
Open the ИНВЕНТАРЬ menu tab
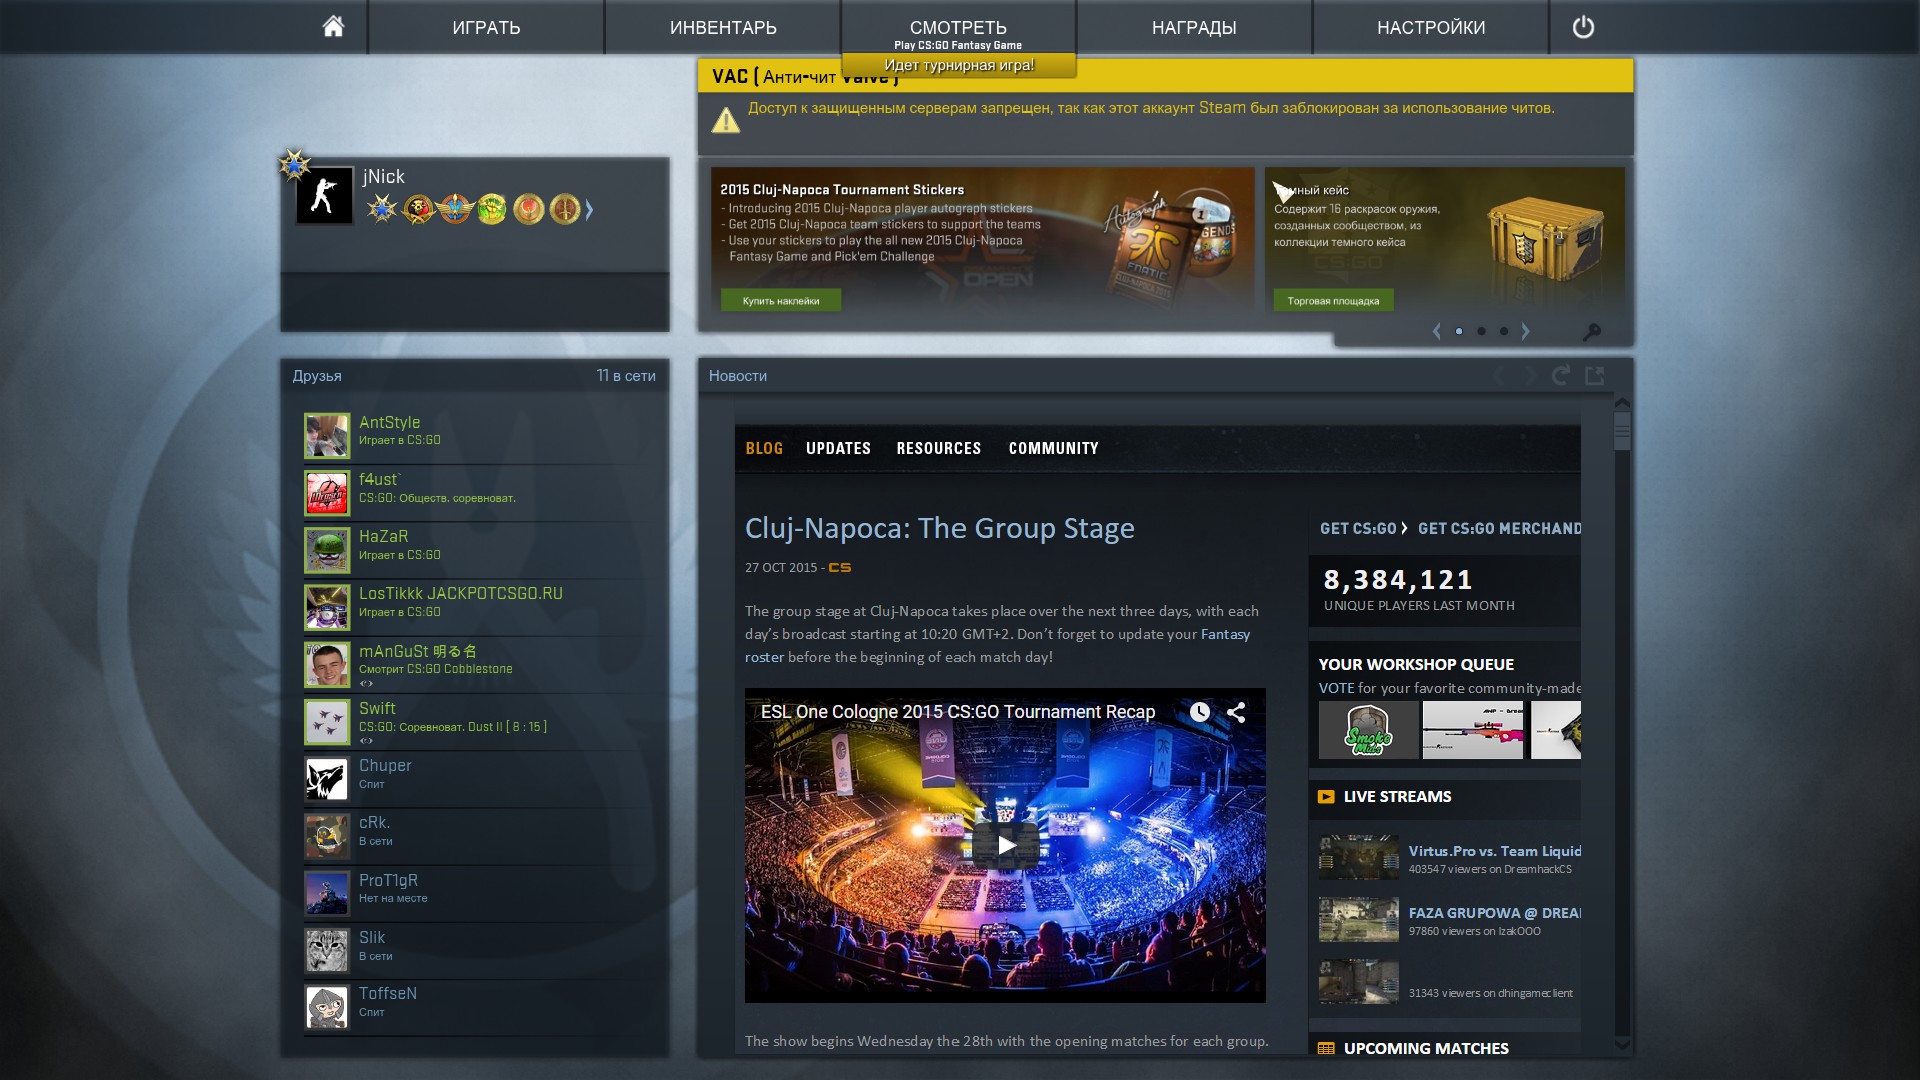(x=722, y=27)
